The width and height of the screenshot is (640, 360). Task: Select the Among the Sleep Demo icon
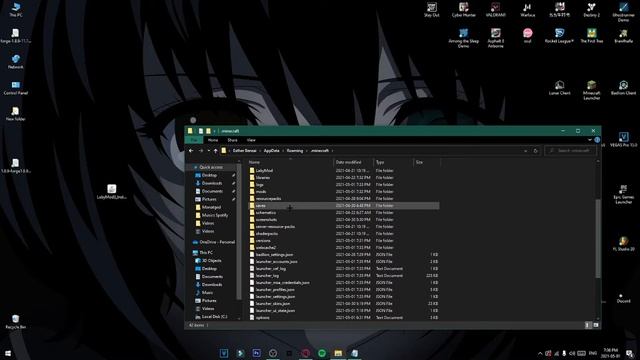(463, 38)
